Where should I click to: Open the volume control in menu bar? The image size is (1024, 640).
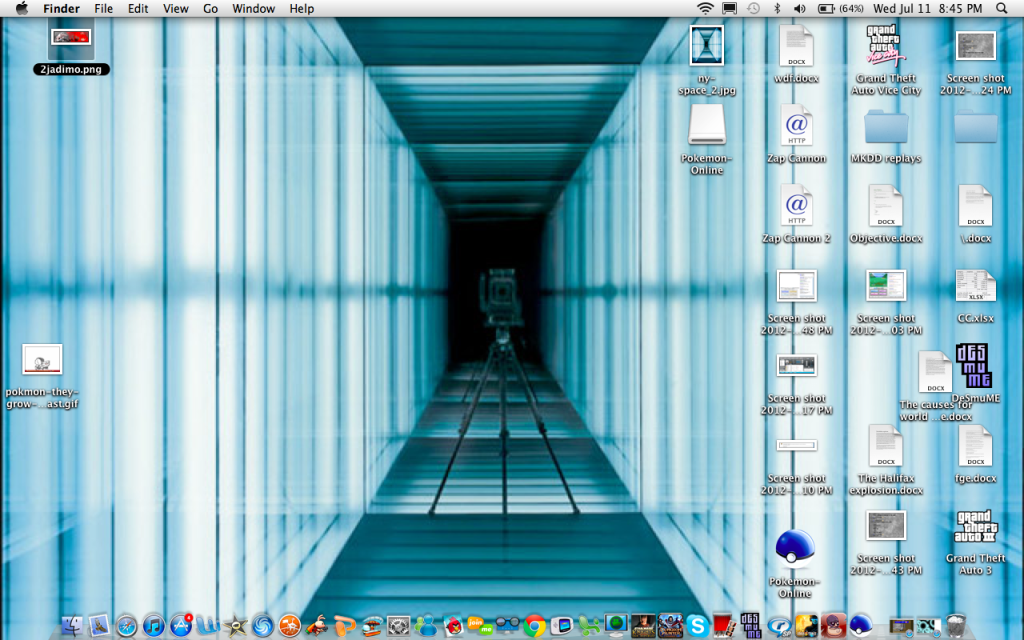799,9
